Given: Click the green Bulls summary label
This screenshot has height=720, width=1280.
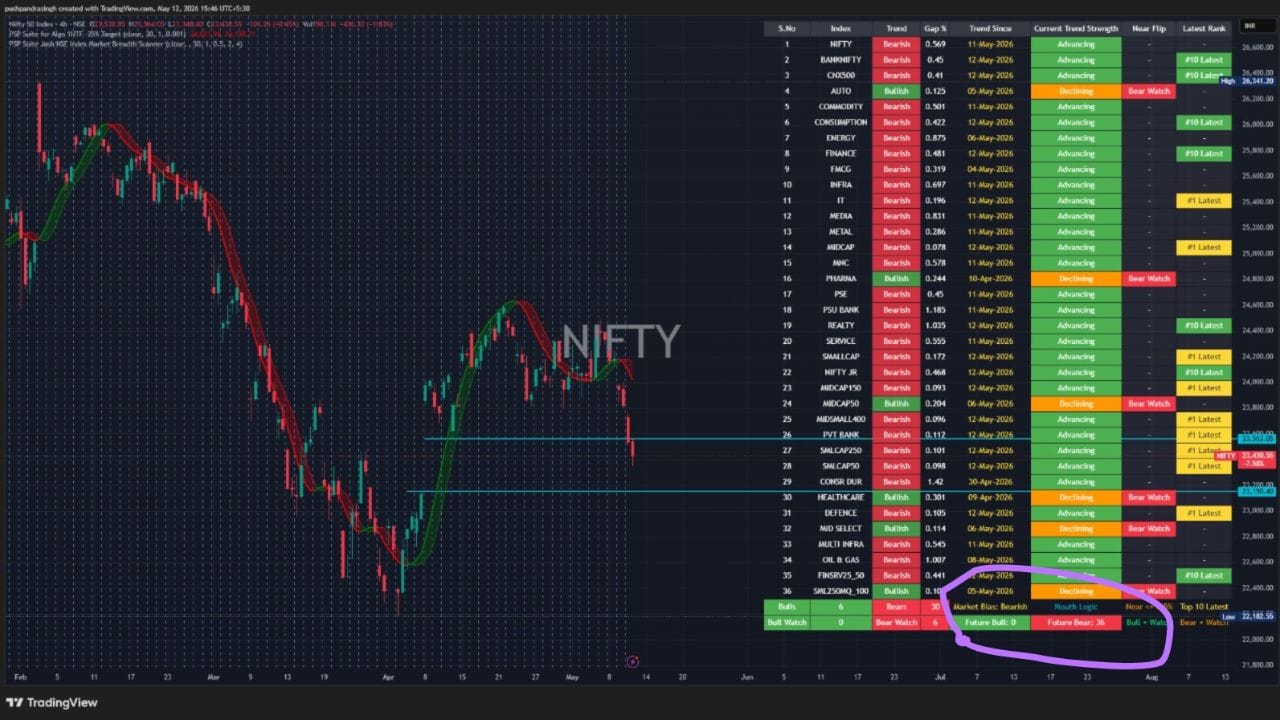Looking at the screenshot, I should (x=787, y=607).
